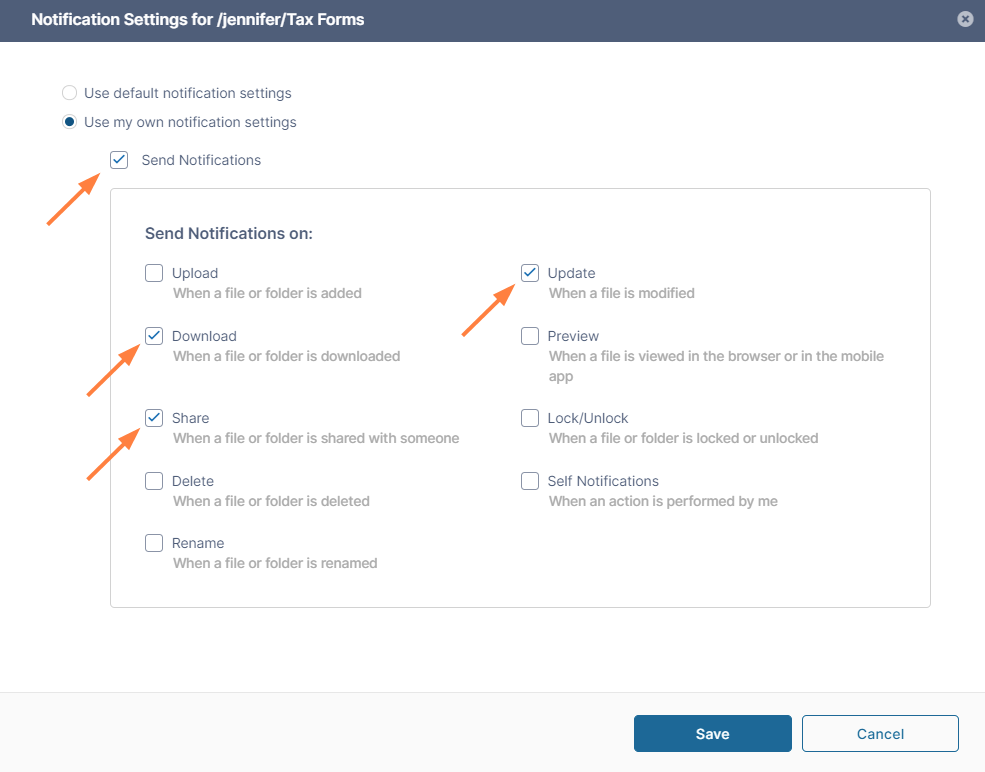Click the Update label text
This screenshot has height=772, width=985.
coord(570,272)
